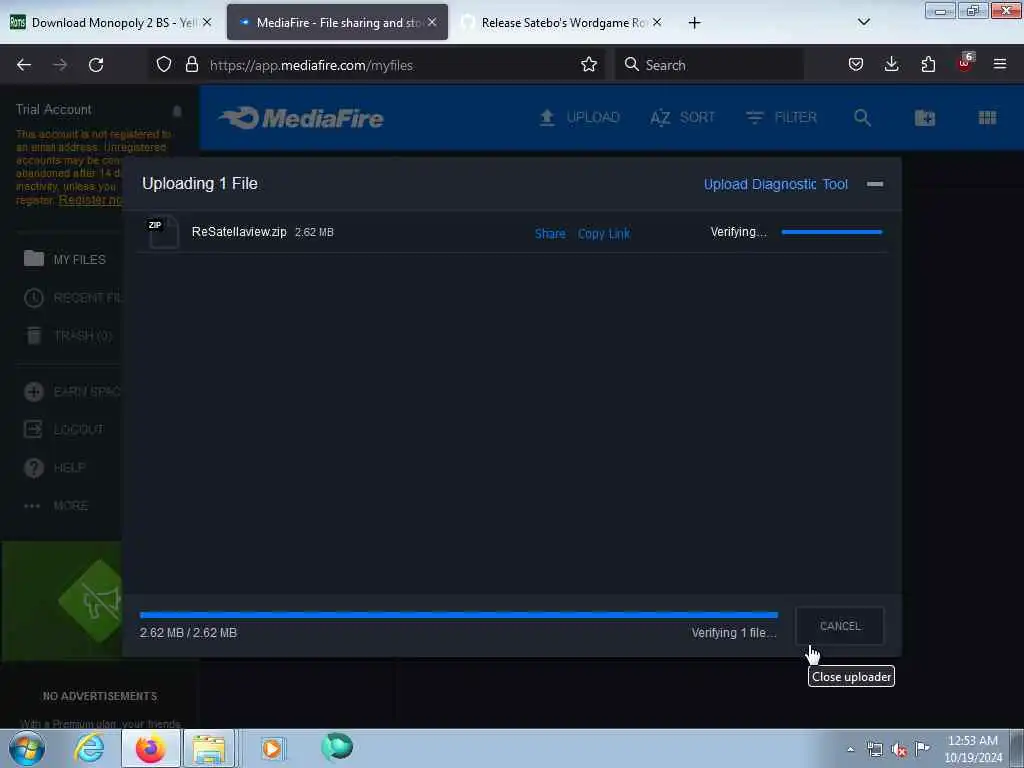Screen dimensions: 1024x768
Task: Show hidden system tray icons
Action: [850, 749]
